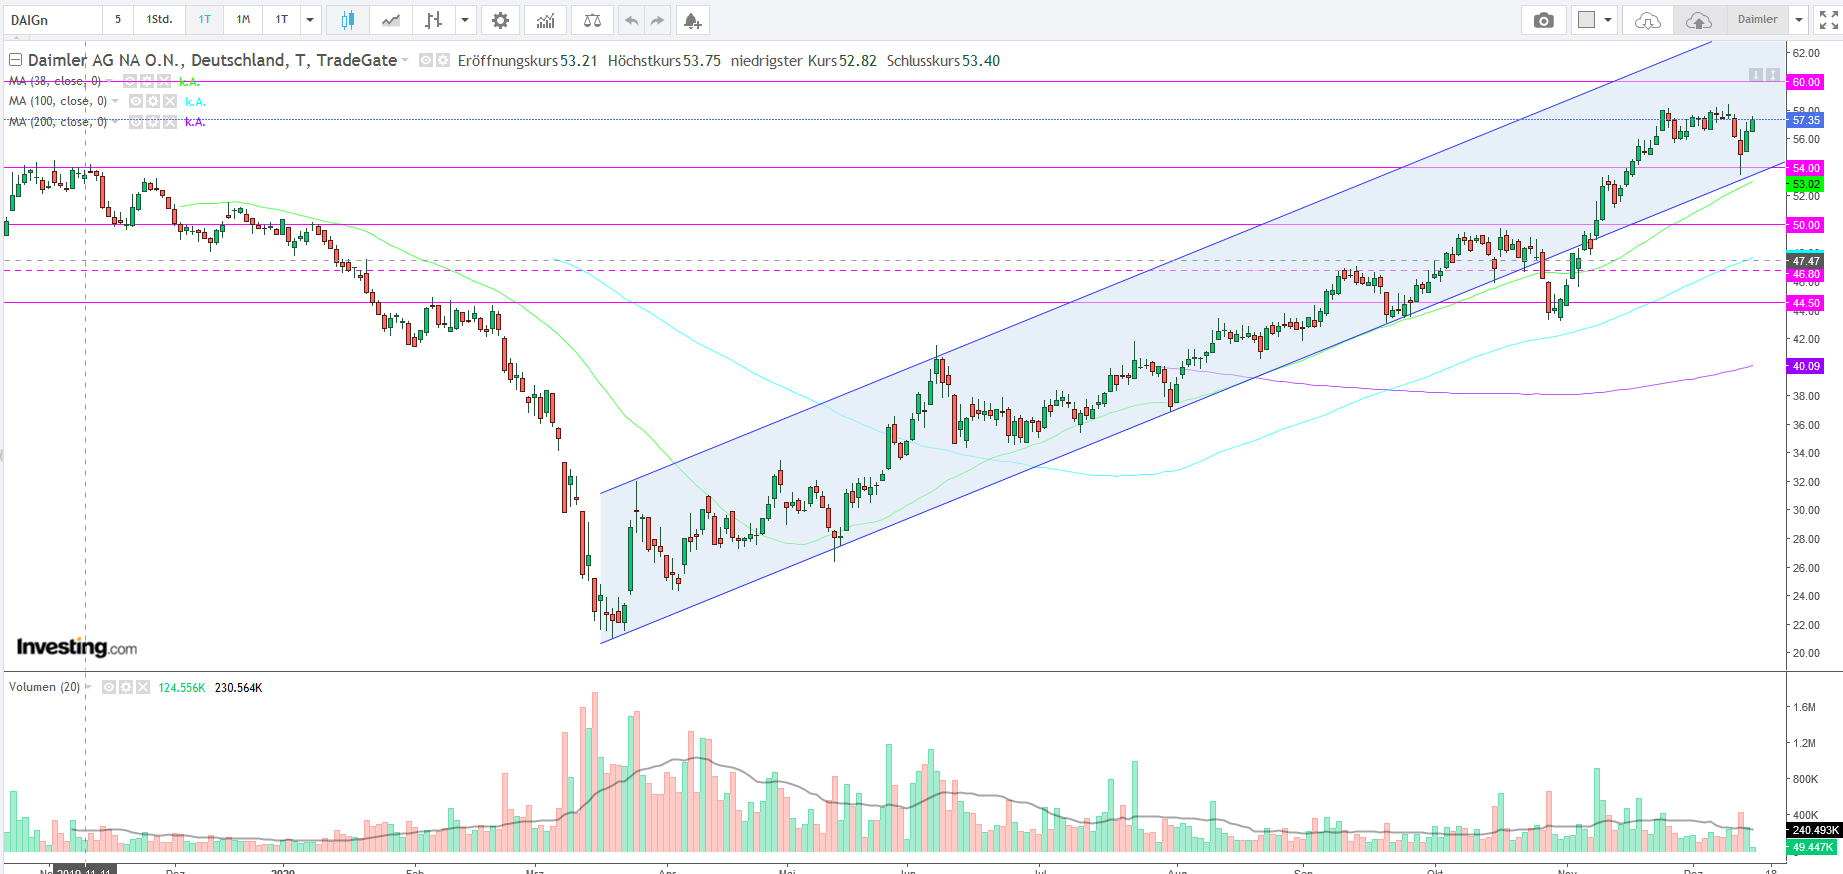
Task: Switch to line chart style icon
Action: [x=391, y=20]
